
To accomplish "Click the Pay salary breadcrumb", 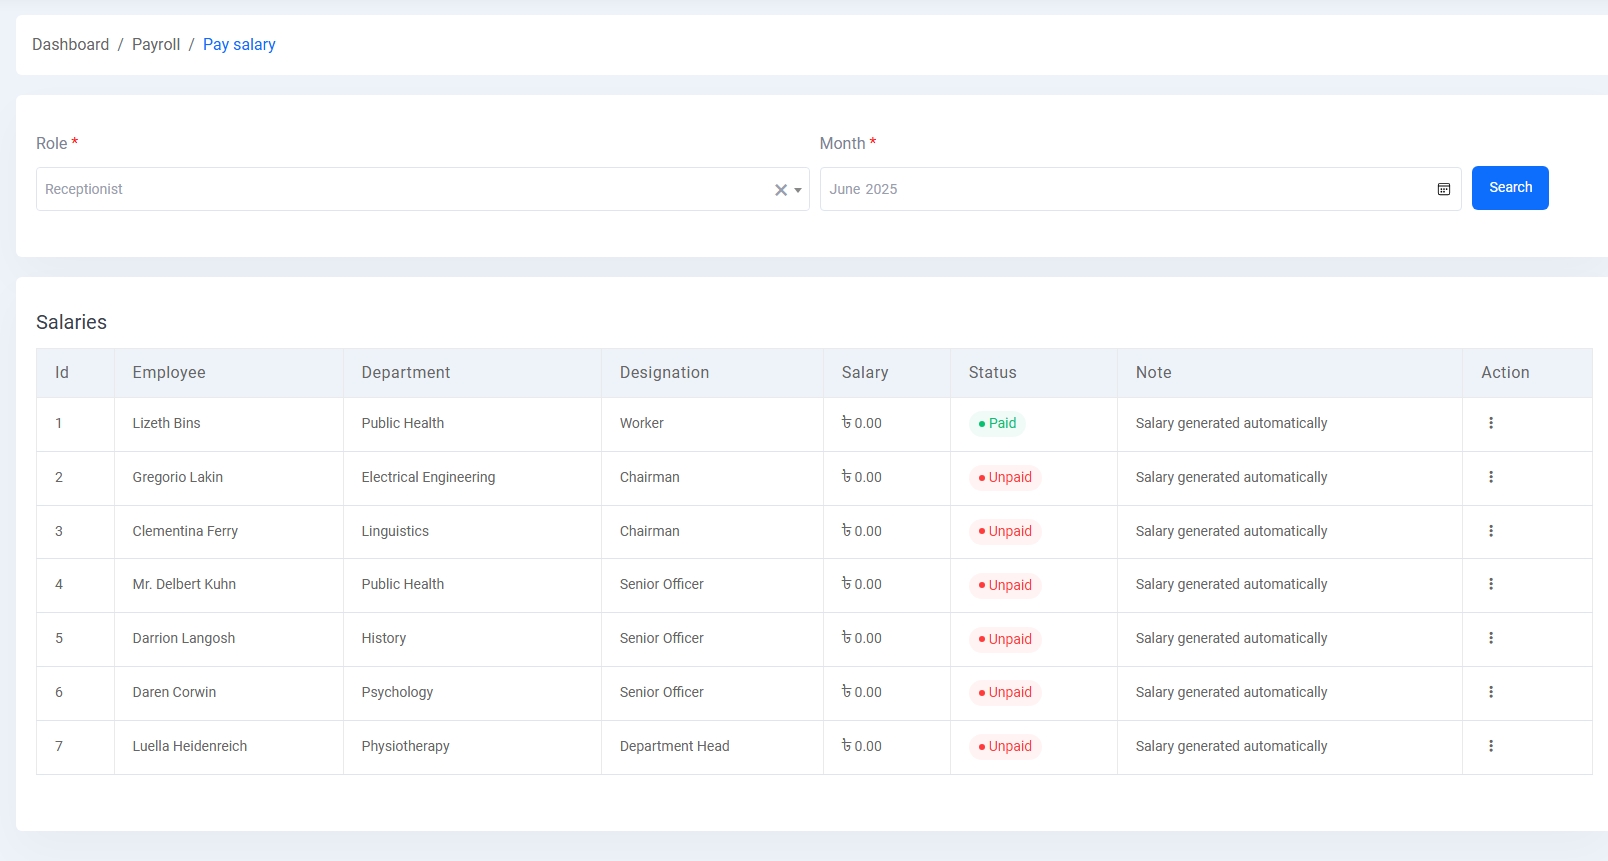I will [239, 45].
